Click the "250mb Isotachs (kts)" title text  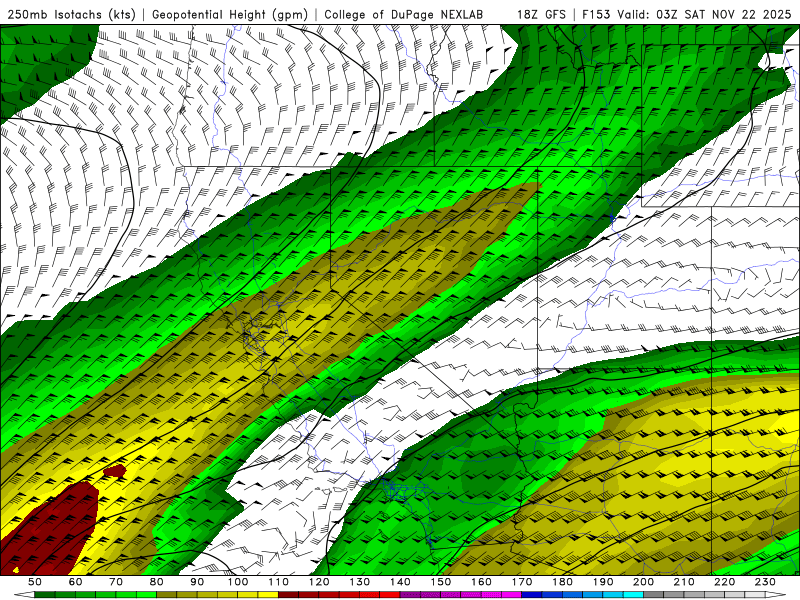point(71,14)
